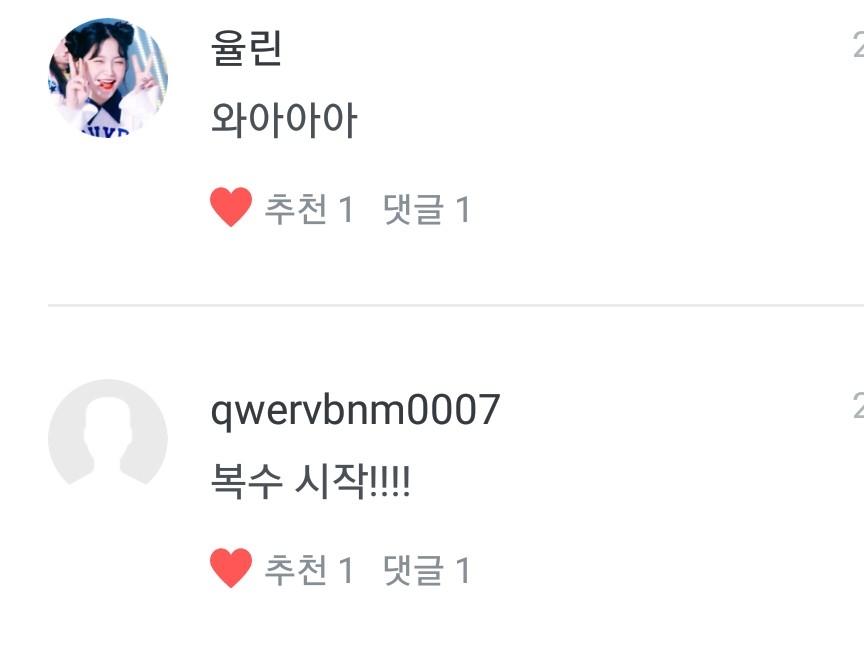
Task: Click the 추천 count number on qwervbnm0007's comment
Action: [346, 570]
